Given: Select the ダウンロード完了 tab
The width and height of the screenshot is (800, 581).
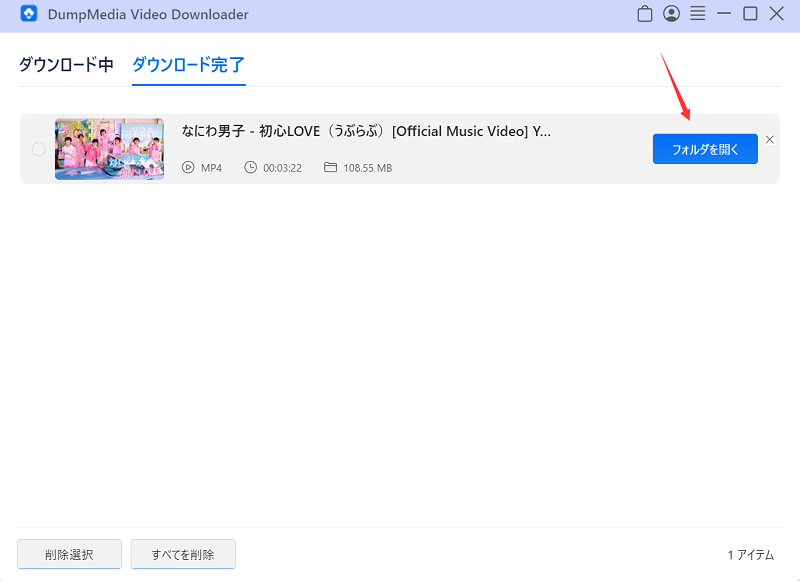Looking at the screenshot, I should 189,65.
